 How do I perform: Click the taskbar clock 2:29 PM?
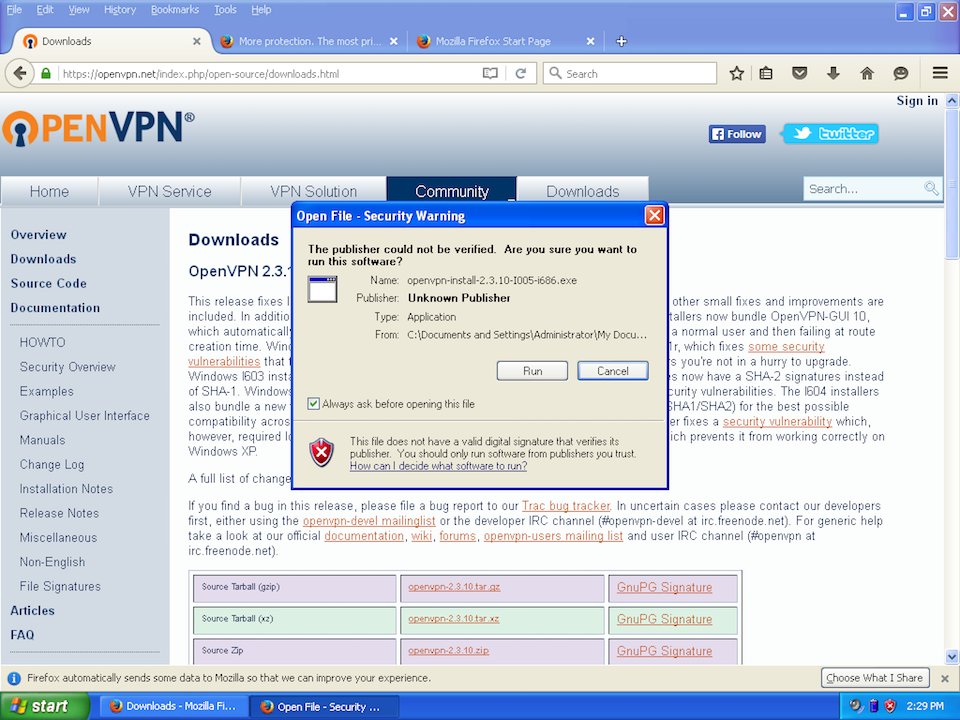tap(925, 706)
